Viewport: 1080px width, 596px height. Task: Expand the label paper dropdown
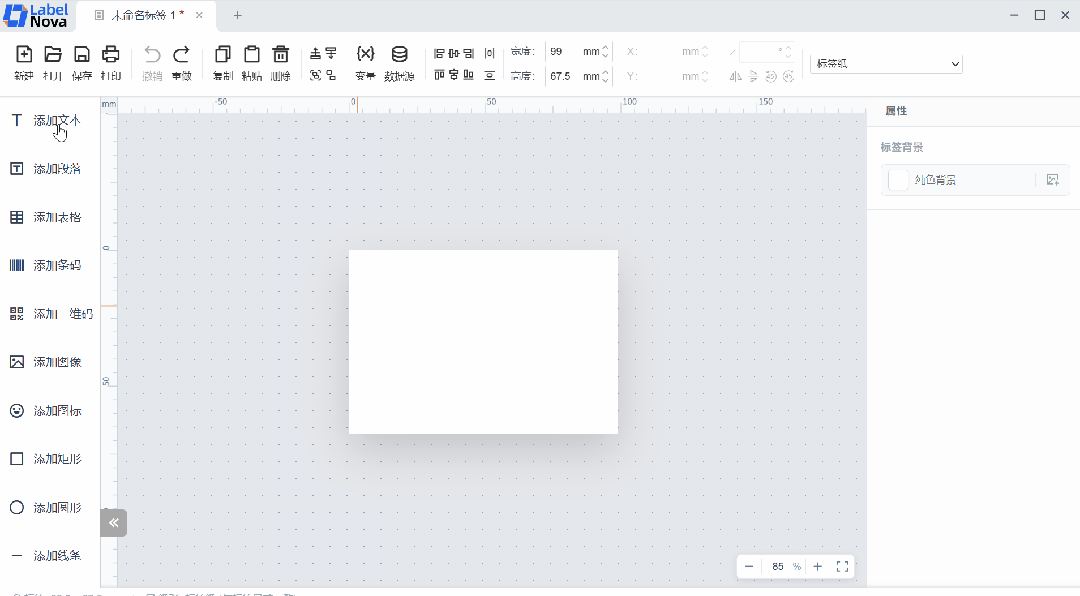[886, 63]
